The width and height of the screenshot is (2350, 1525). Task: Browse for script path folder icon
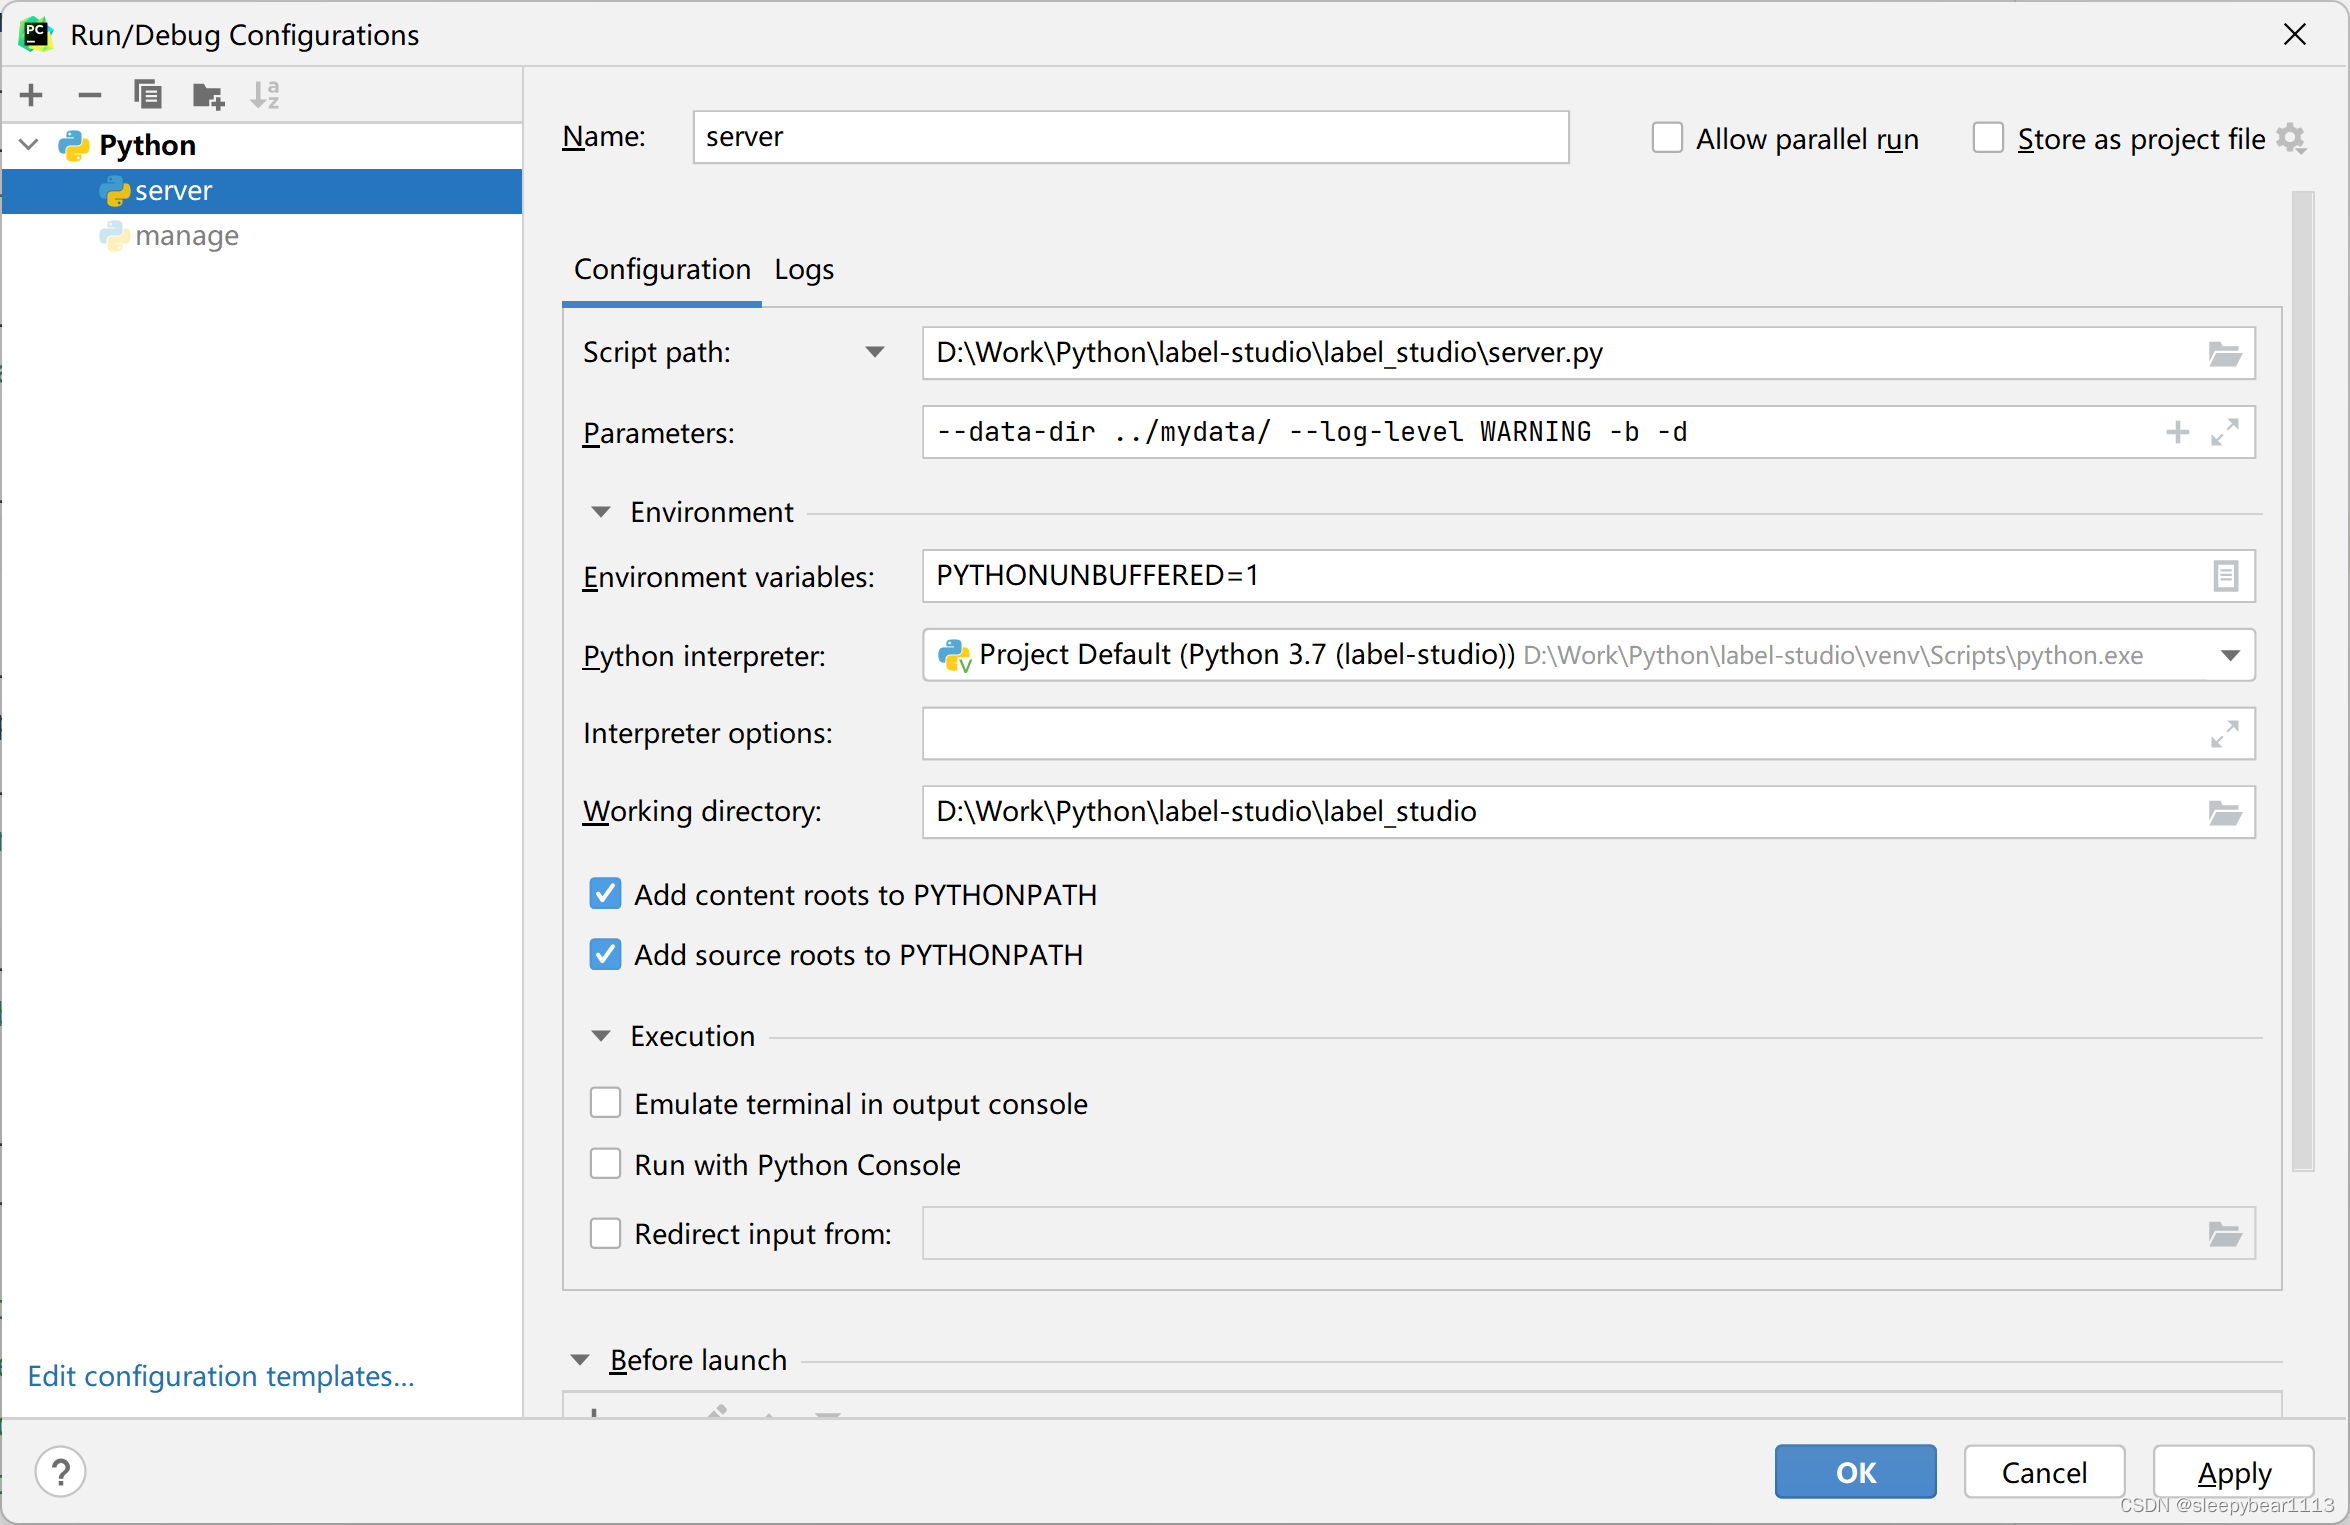2224,354
